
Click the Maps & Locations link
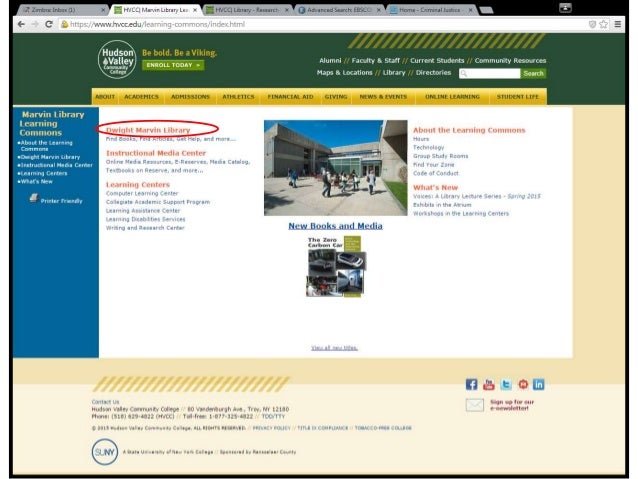tap(345, 72)
